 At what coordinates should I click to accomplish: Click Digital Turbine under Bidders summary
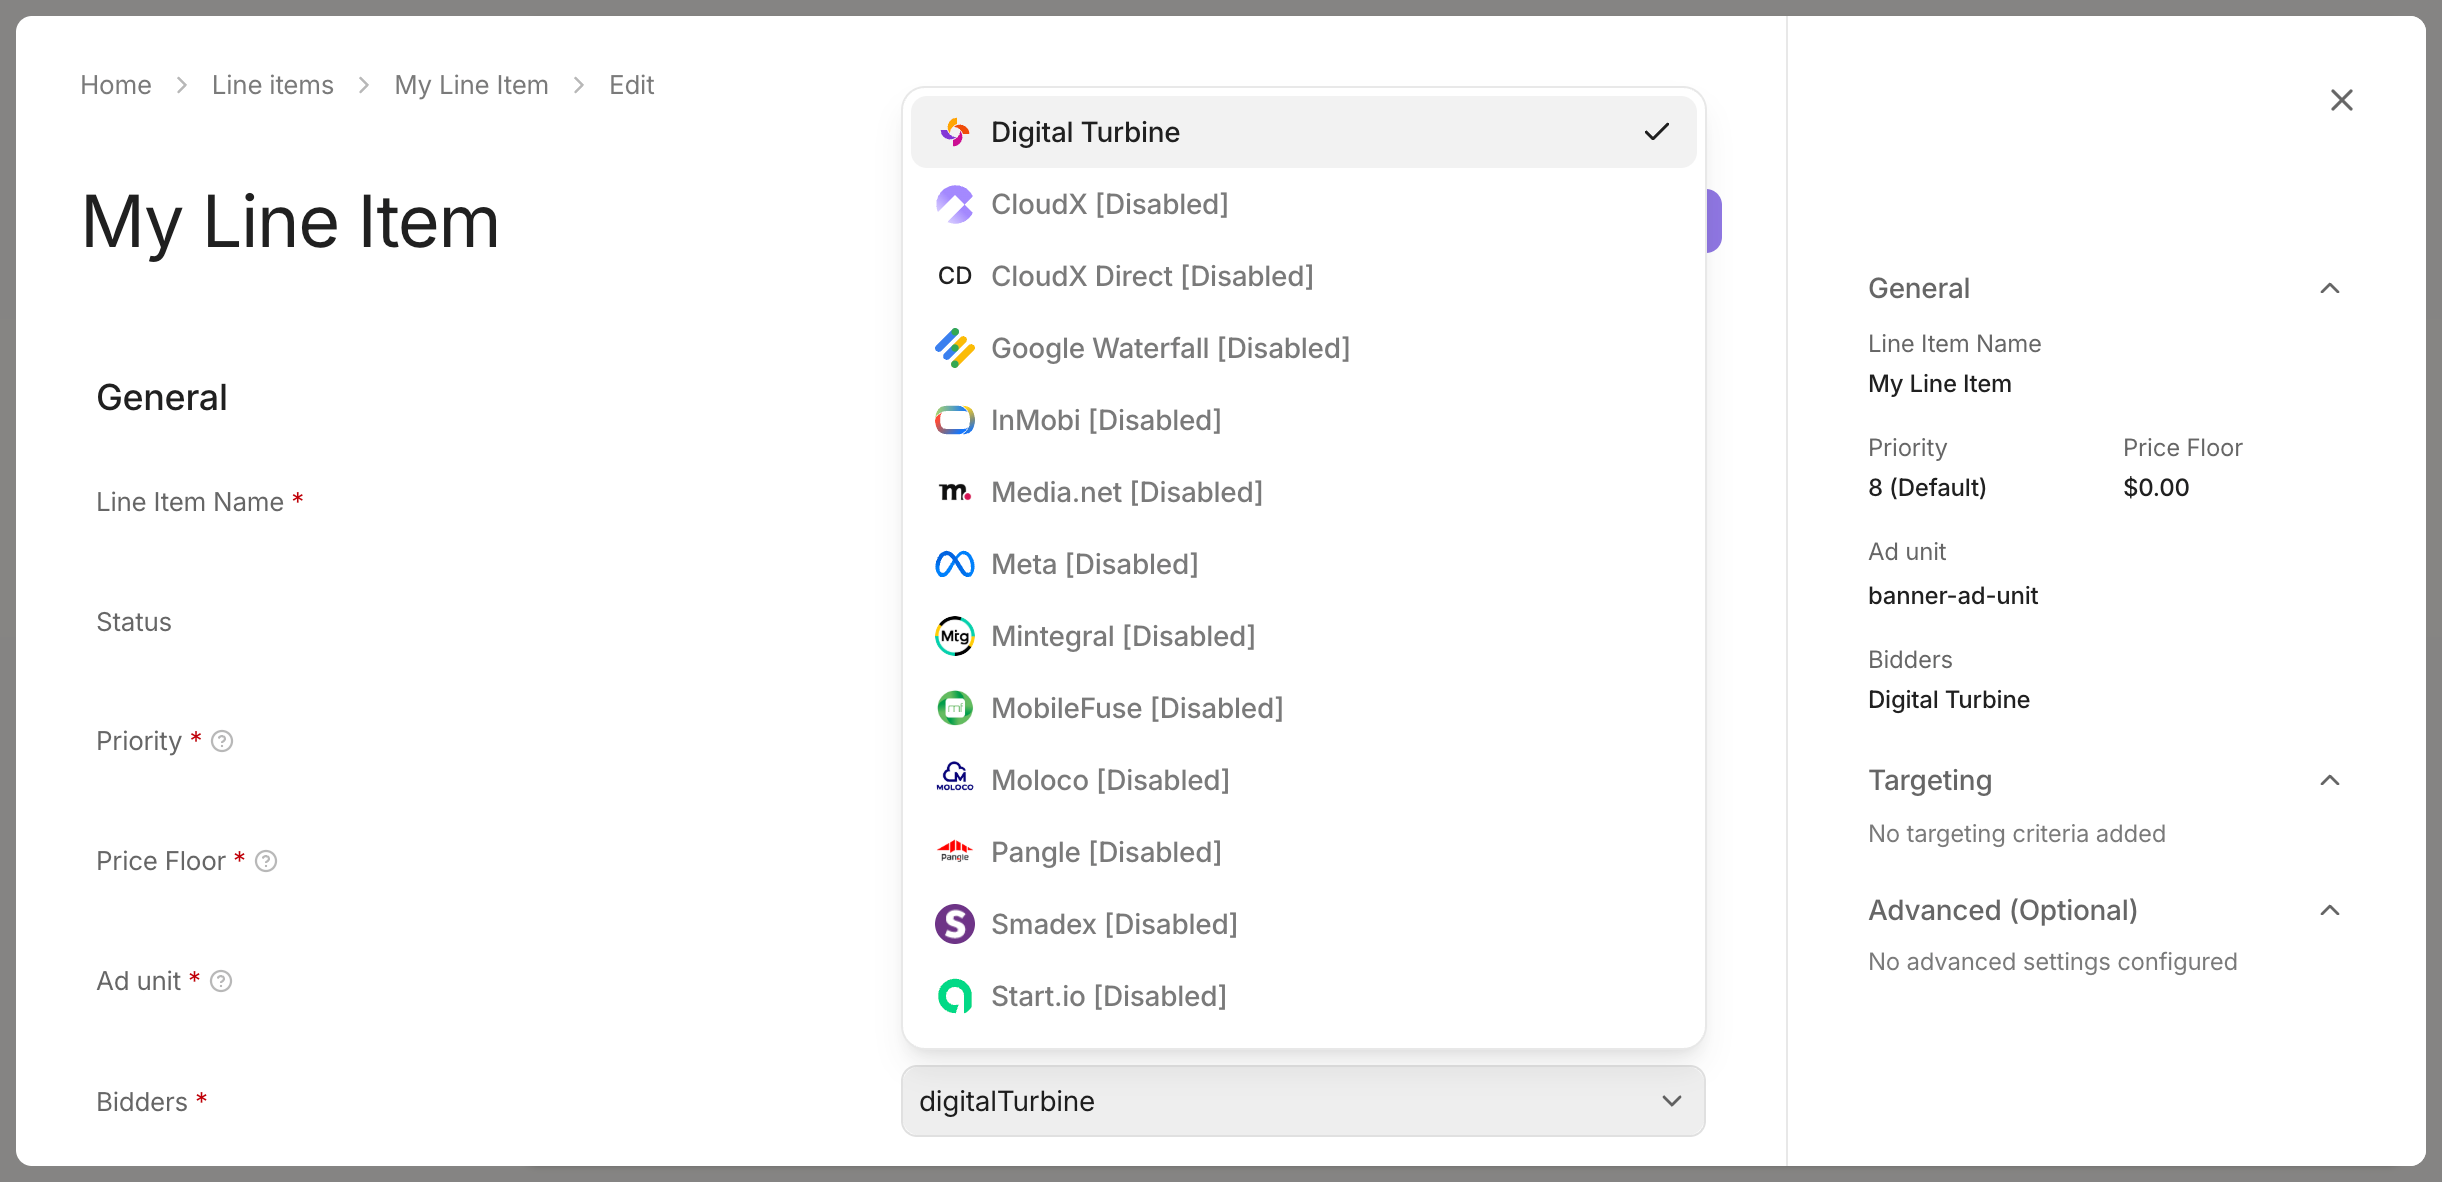(1949, 699)
